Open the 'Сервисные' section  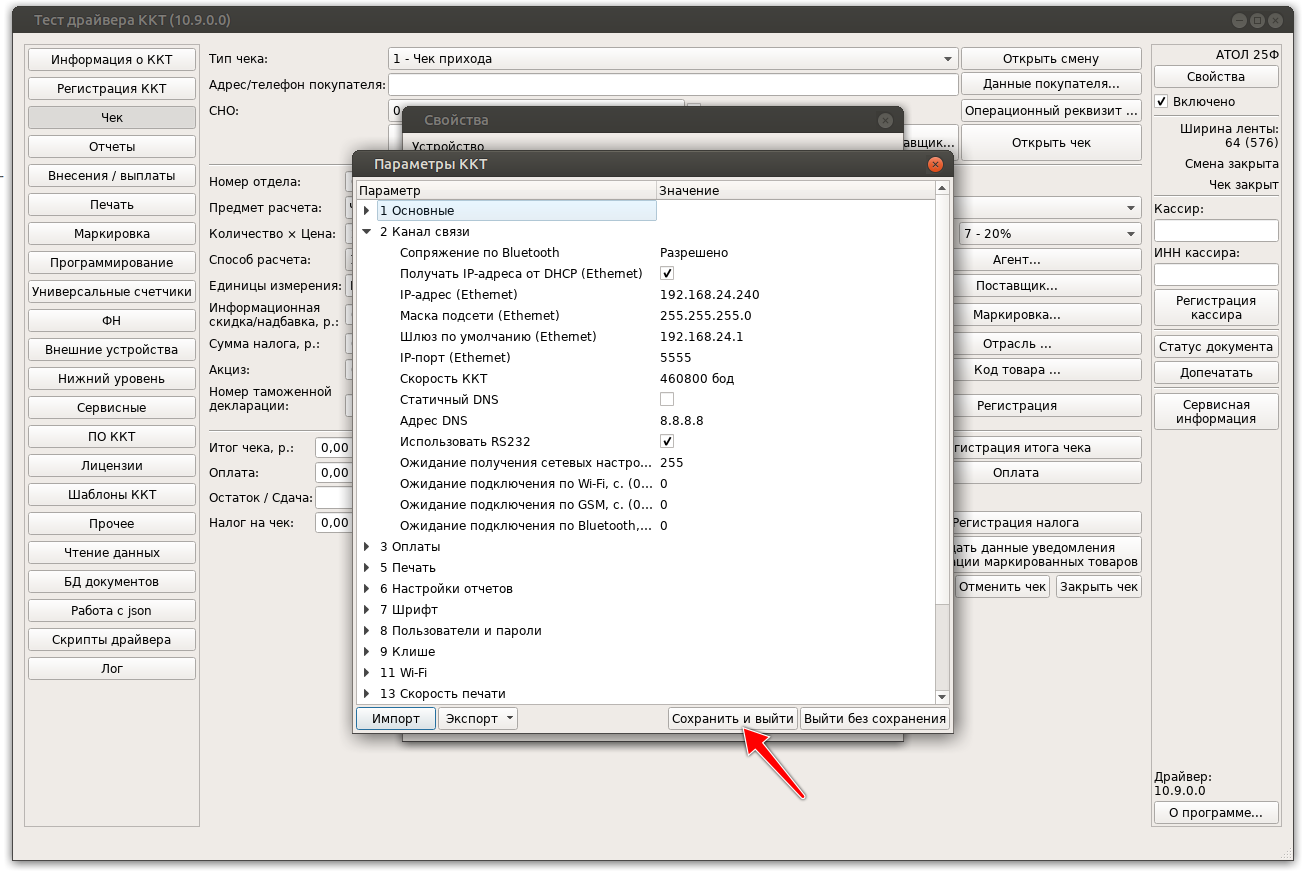[112, 407]
